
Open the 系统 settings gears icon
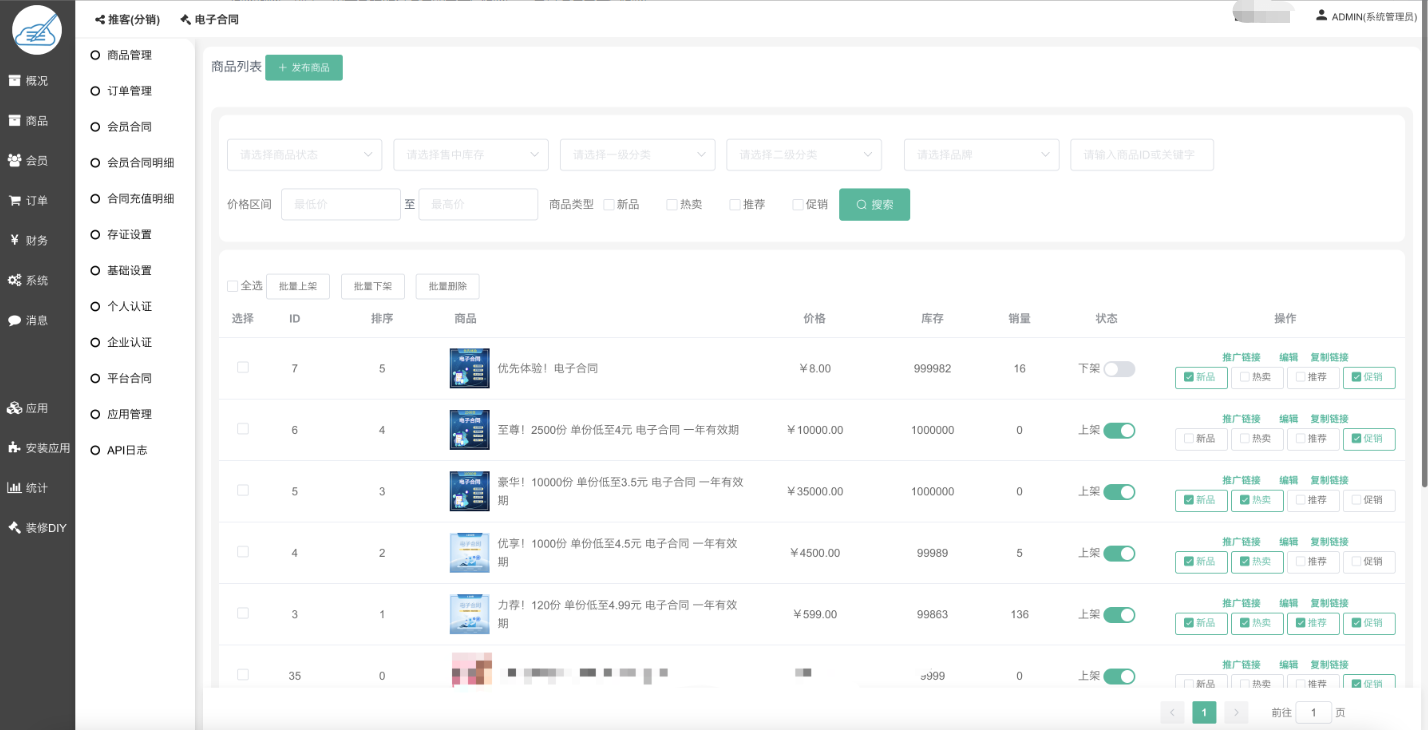(15, 280)
